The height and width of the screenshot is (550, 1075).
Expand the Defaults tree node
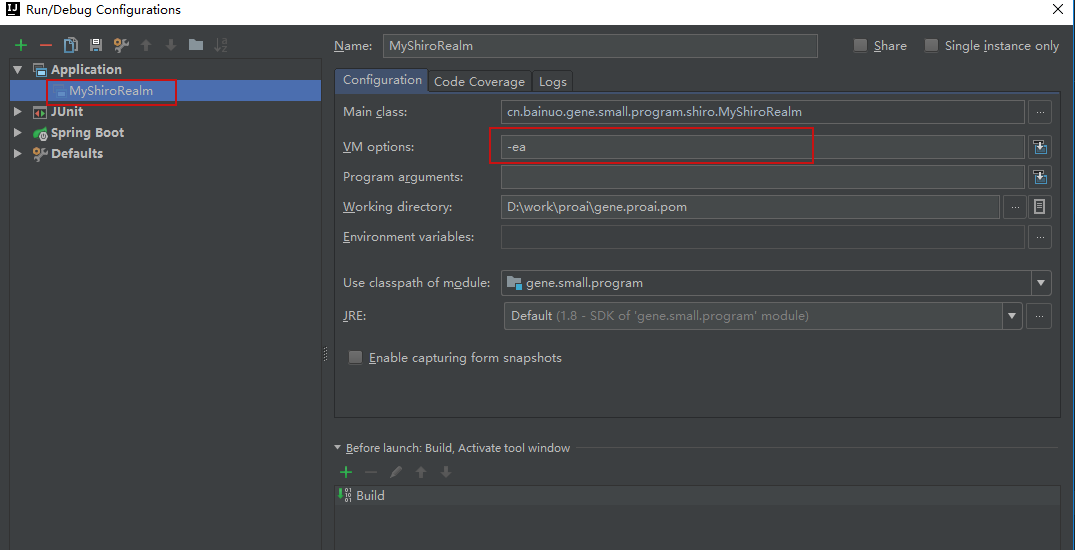18,154
